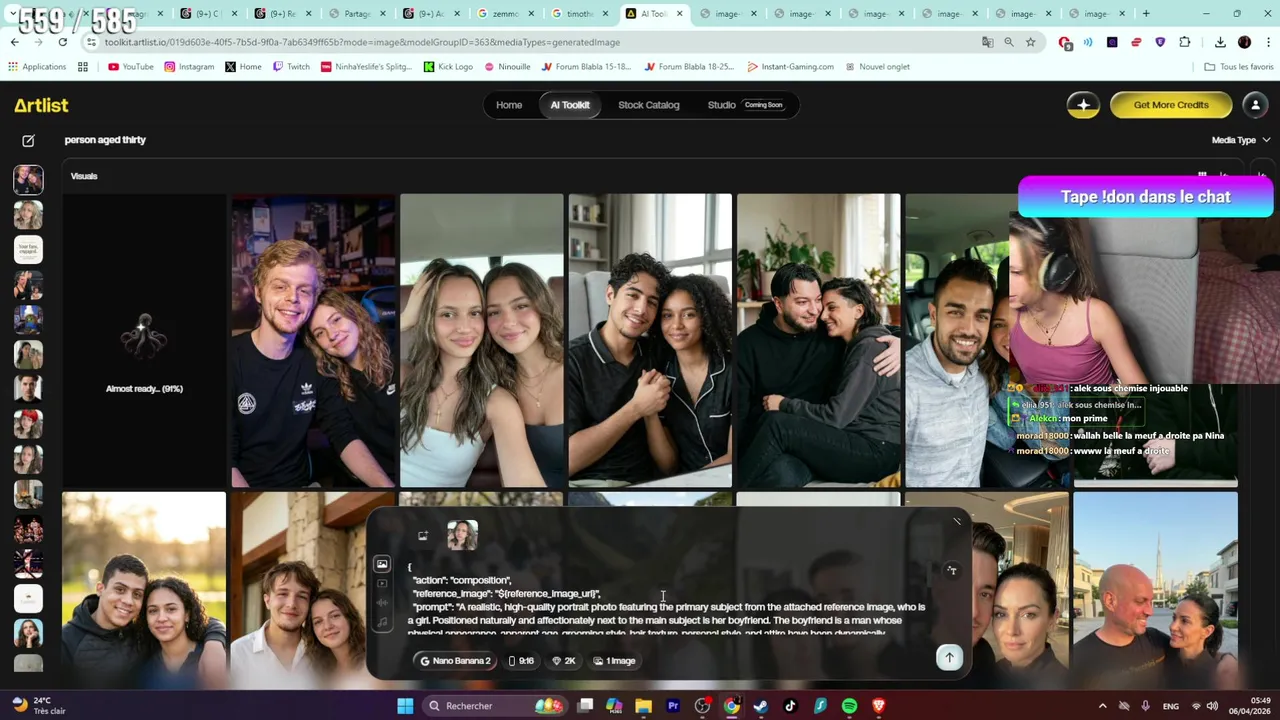1280x720 pixels.
Task: Reload the page
Action: pos(62,42)
